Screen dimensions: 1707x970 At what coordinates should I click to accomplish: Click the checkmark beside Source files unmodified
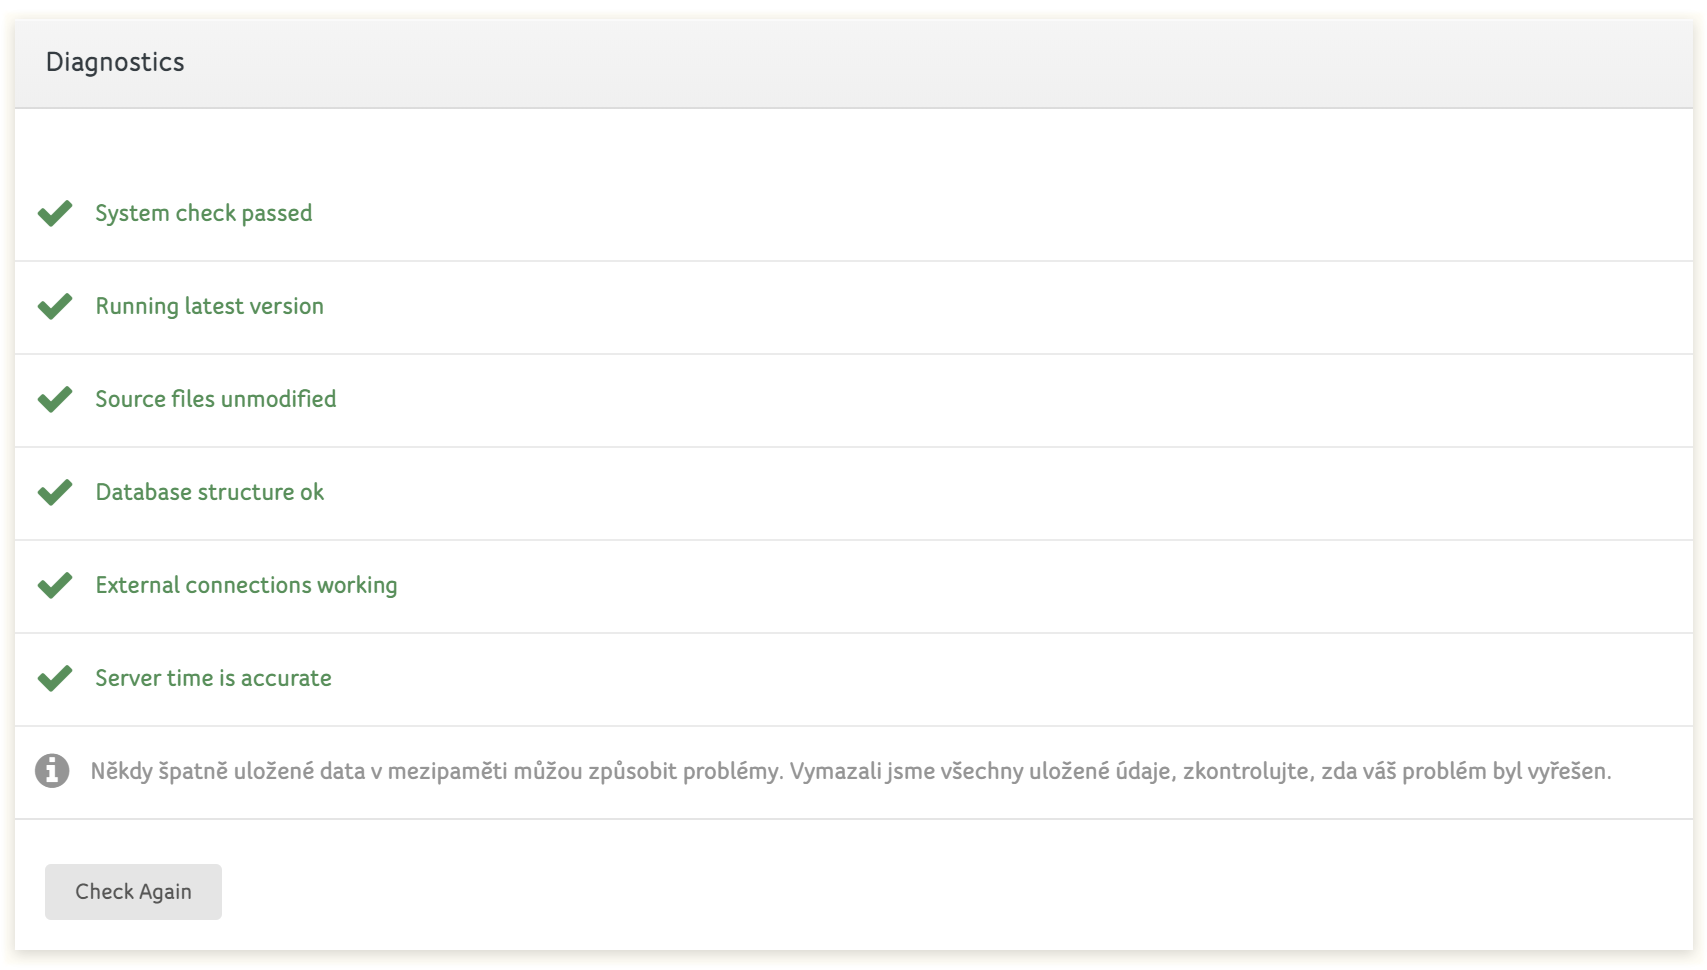(55, 399)
